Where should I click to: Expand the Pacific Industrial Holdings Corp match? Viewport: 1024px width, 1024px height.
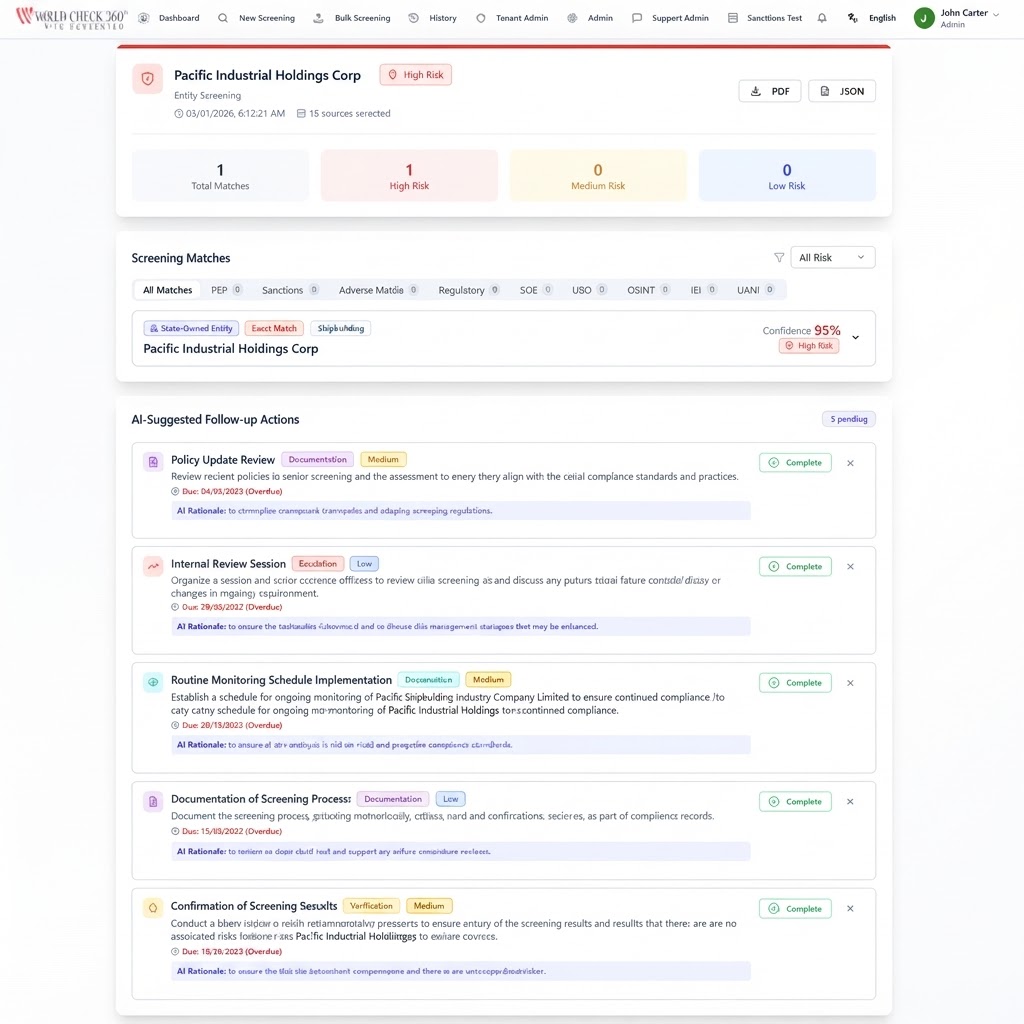(856, 338)
